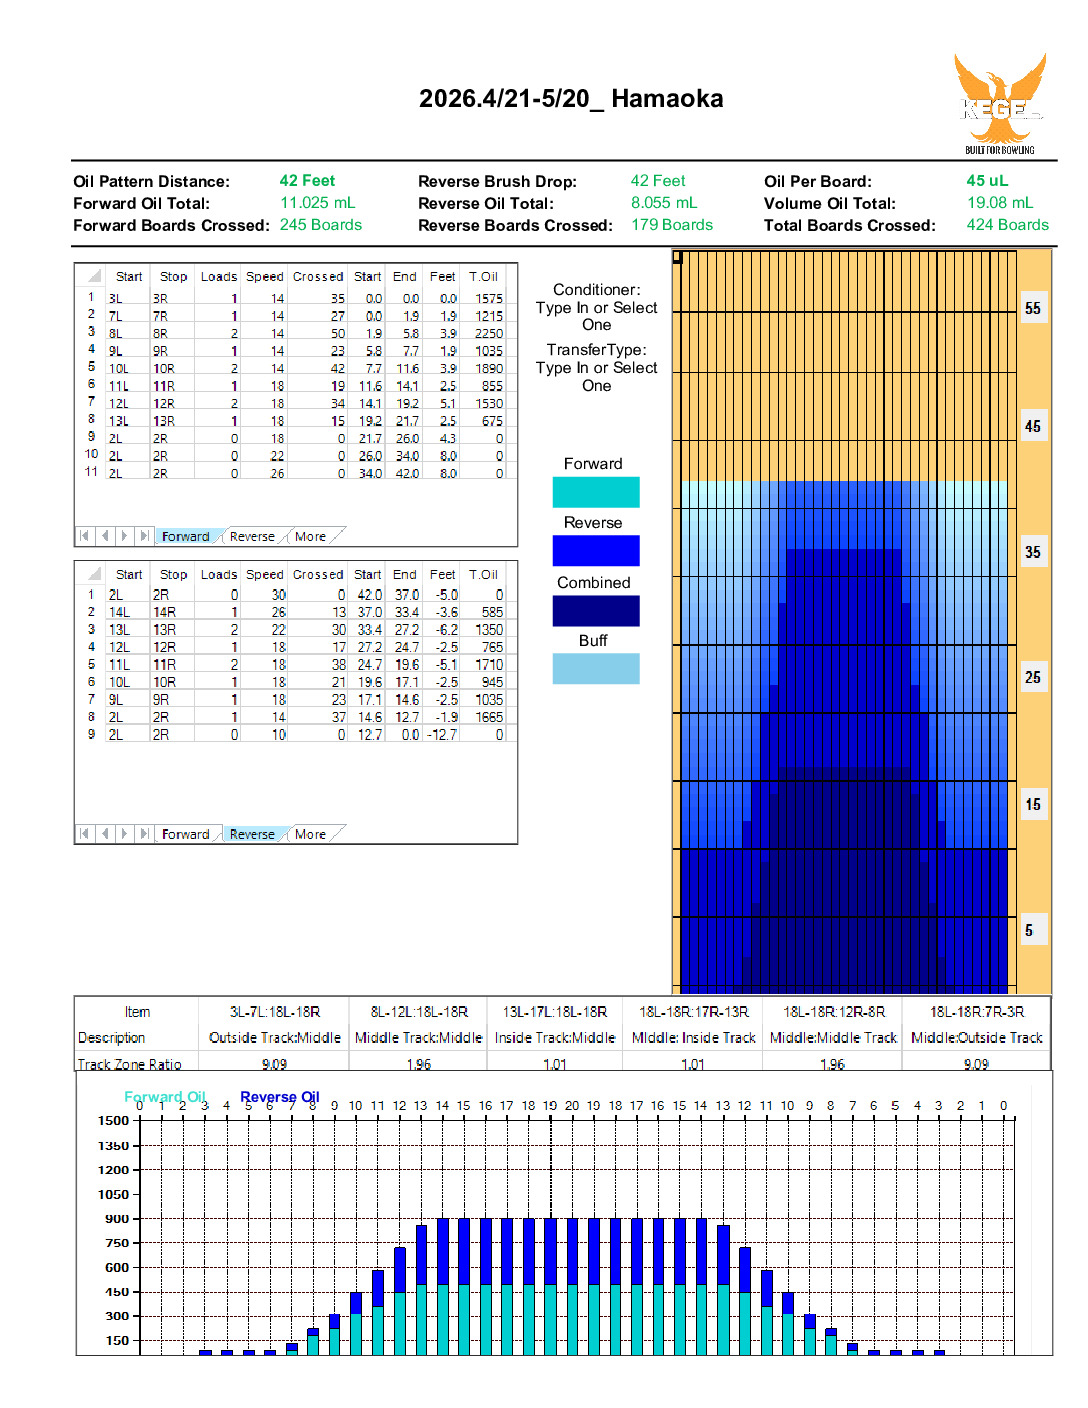
Task: Click last-sheet arrow in lower table navigation
Action: (144, 834)
